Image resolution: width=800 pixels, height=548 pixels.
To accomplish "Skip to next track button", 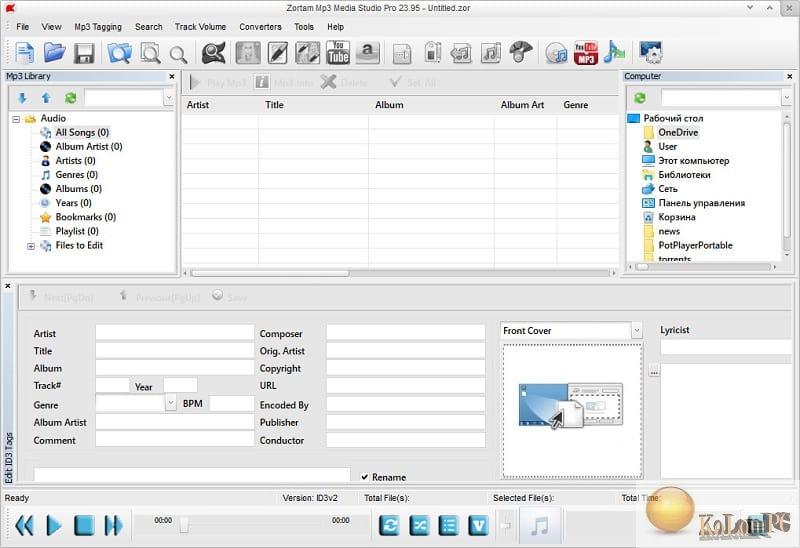I will 113,525.
